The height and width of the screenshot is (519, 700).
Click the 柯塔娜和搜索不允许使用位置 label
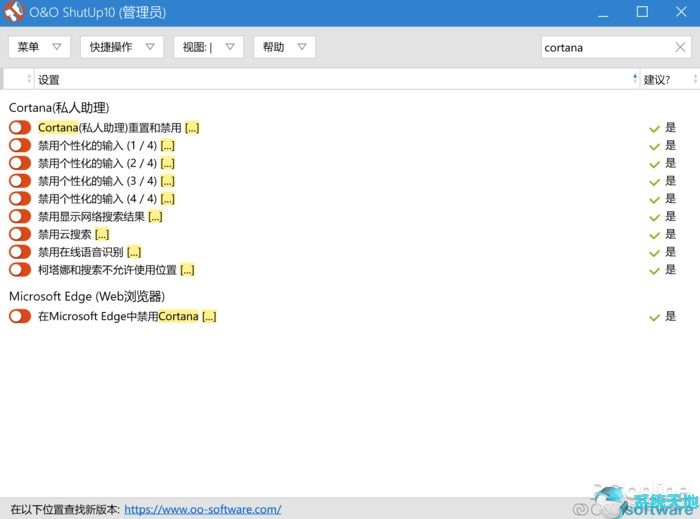pyautogui.click(x=107, y=270)
